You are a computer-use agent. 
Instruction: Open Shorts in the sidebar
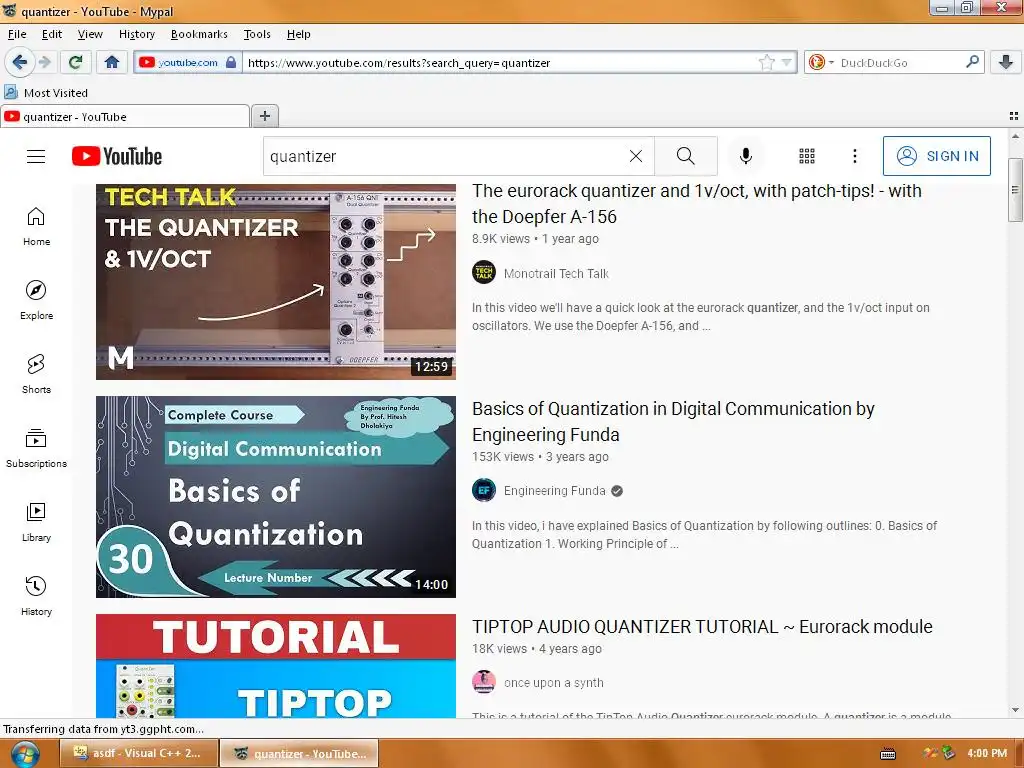click(37, 374)
